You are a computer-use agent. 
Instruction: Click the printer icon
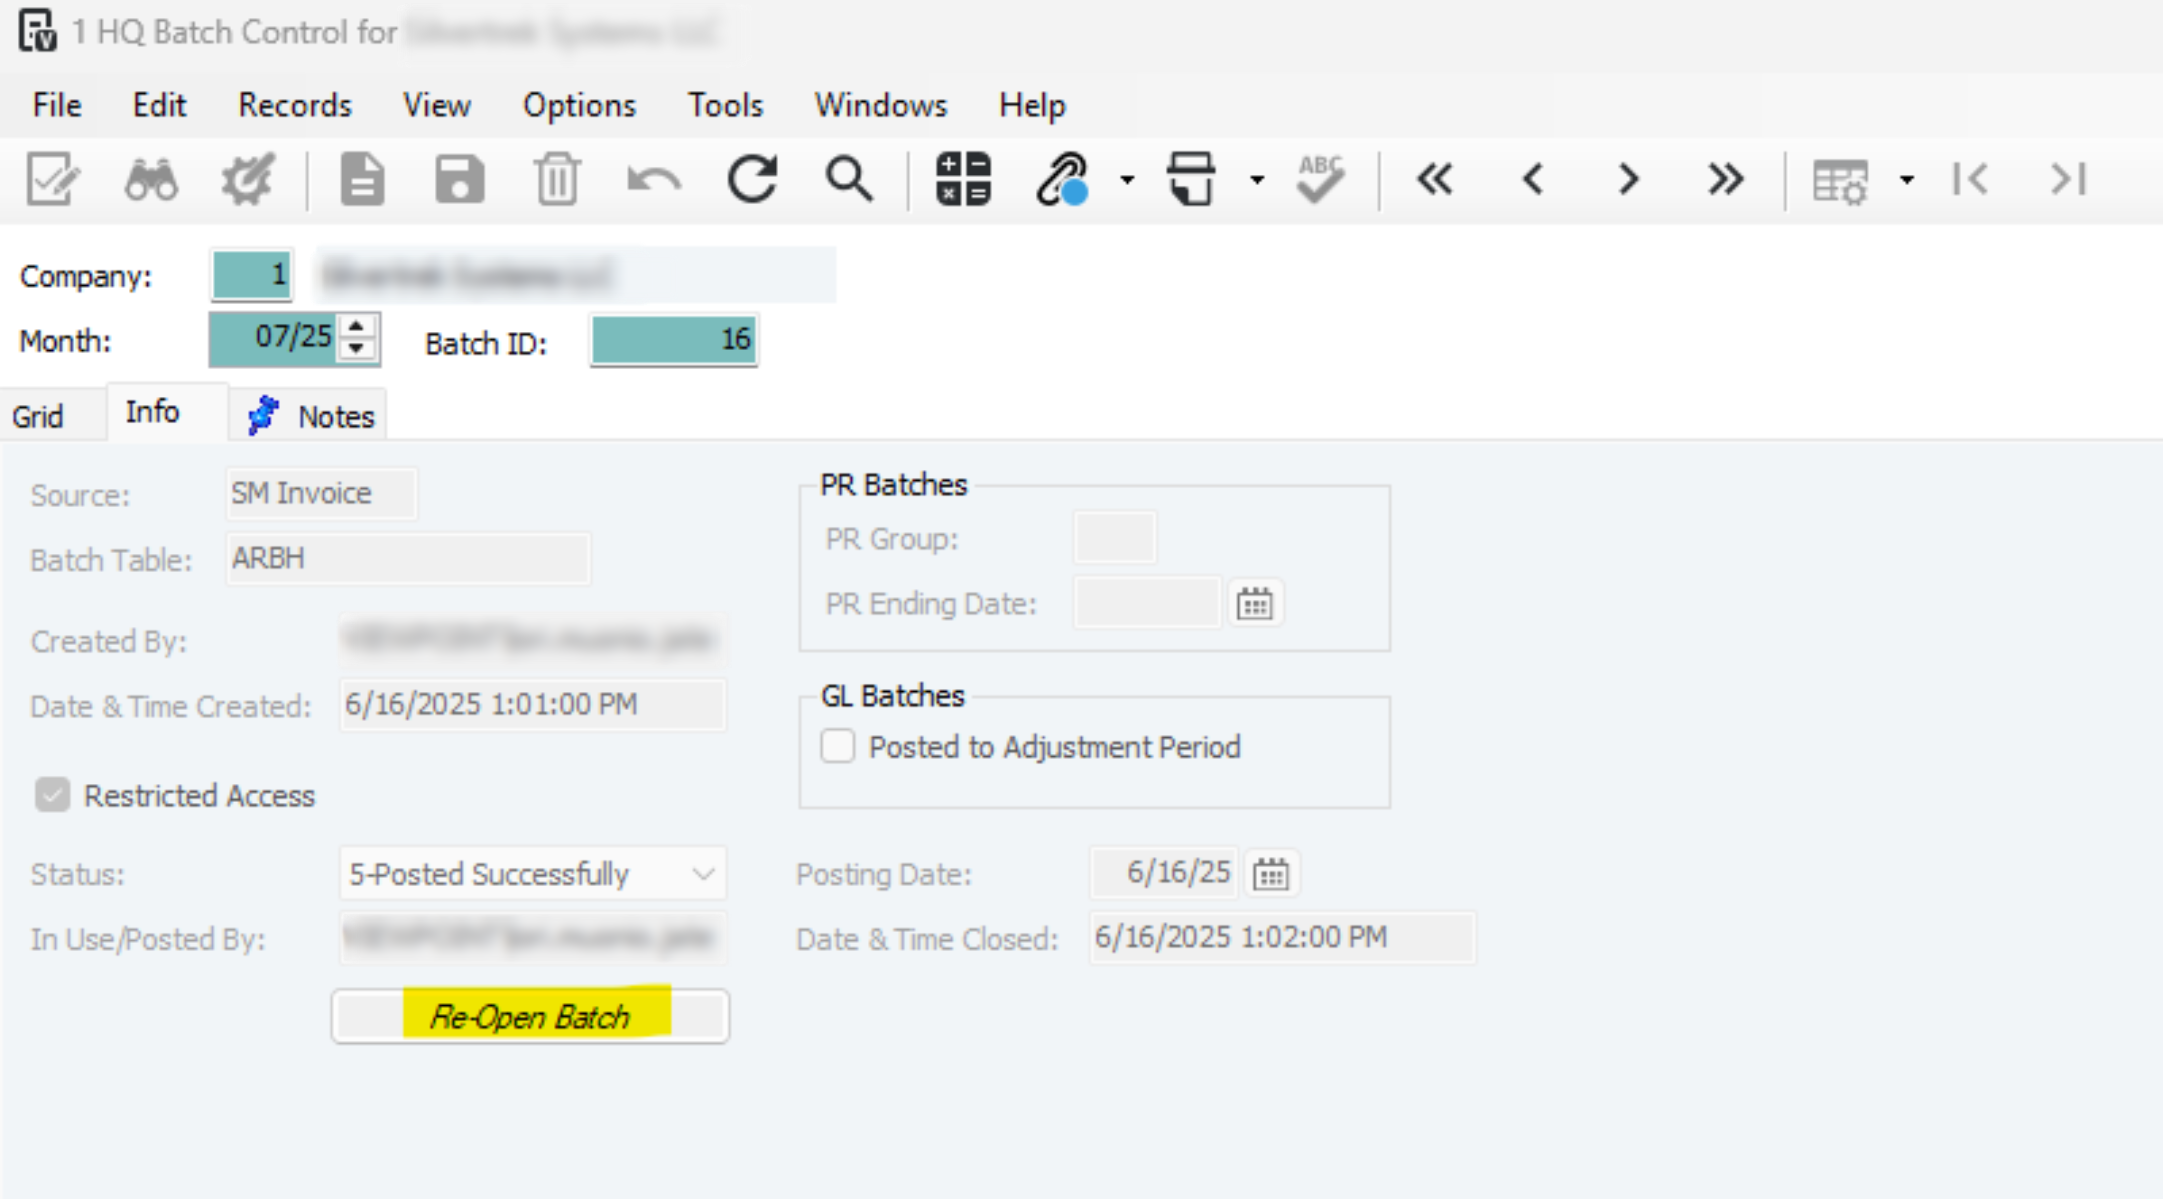pyautogui.click(x=1191, y=181)
